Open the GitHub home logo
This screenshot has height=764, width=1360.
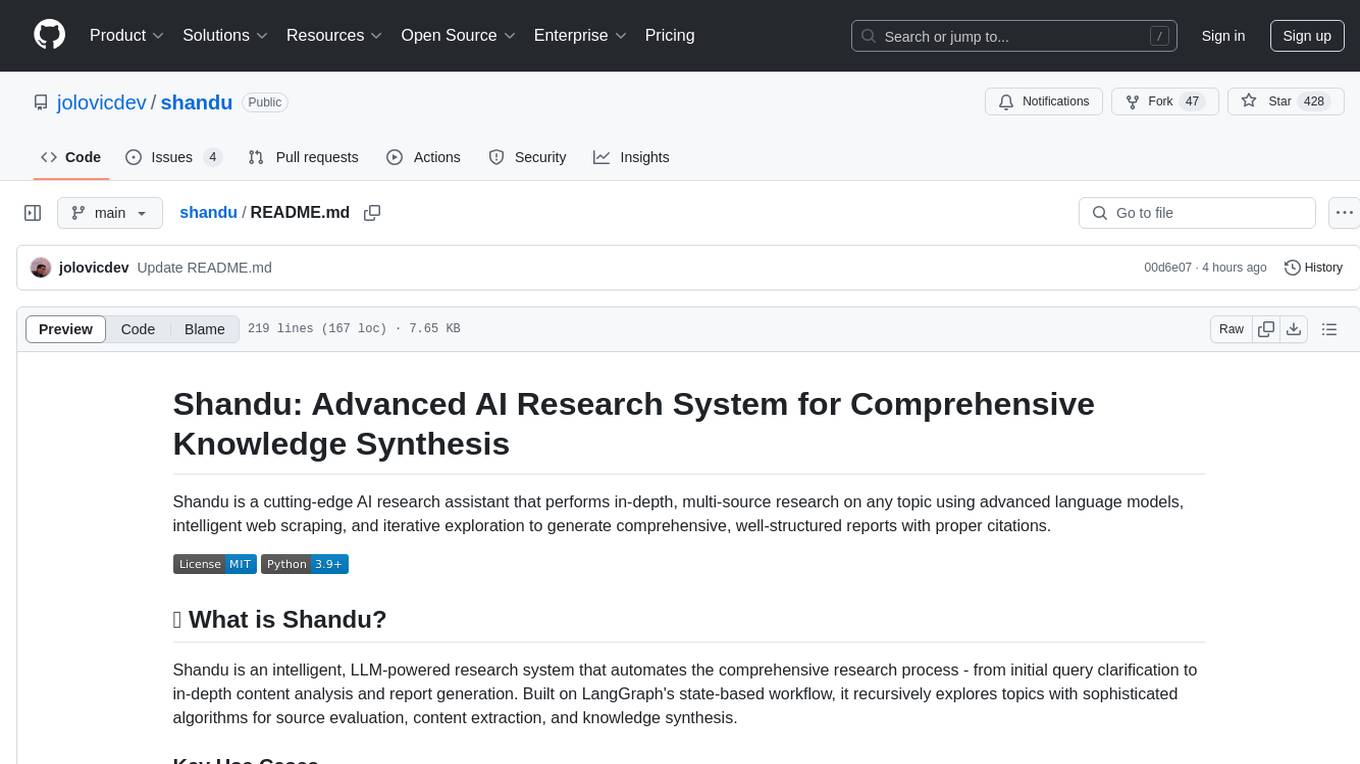click(x=49, y=35)
